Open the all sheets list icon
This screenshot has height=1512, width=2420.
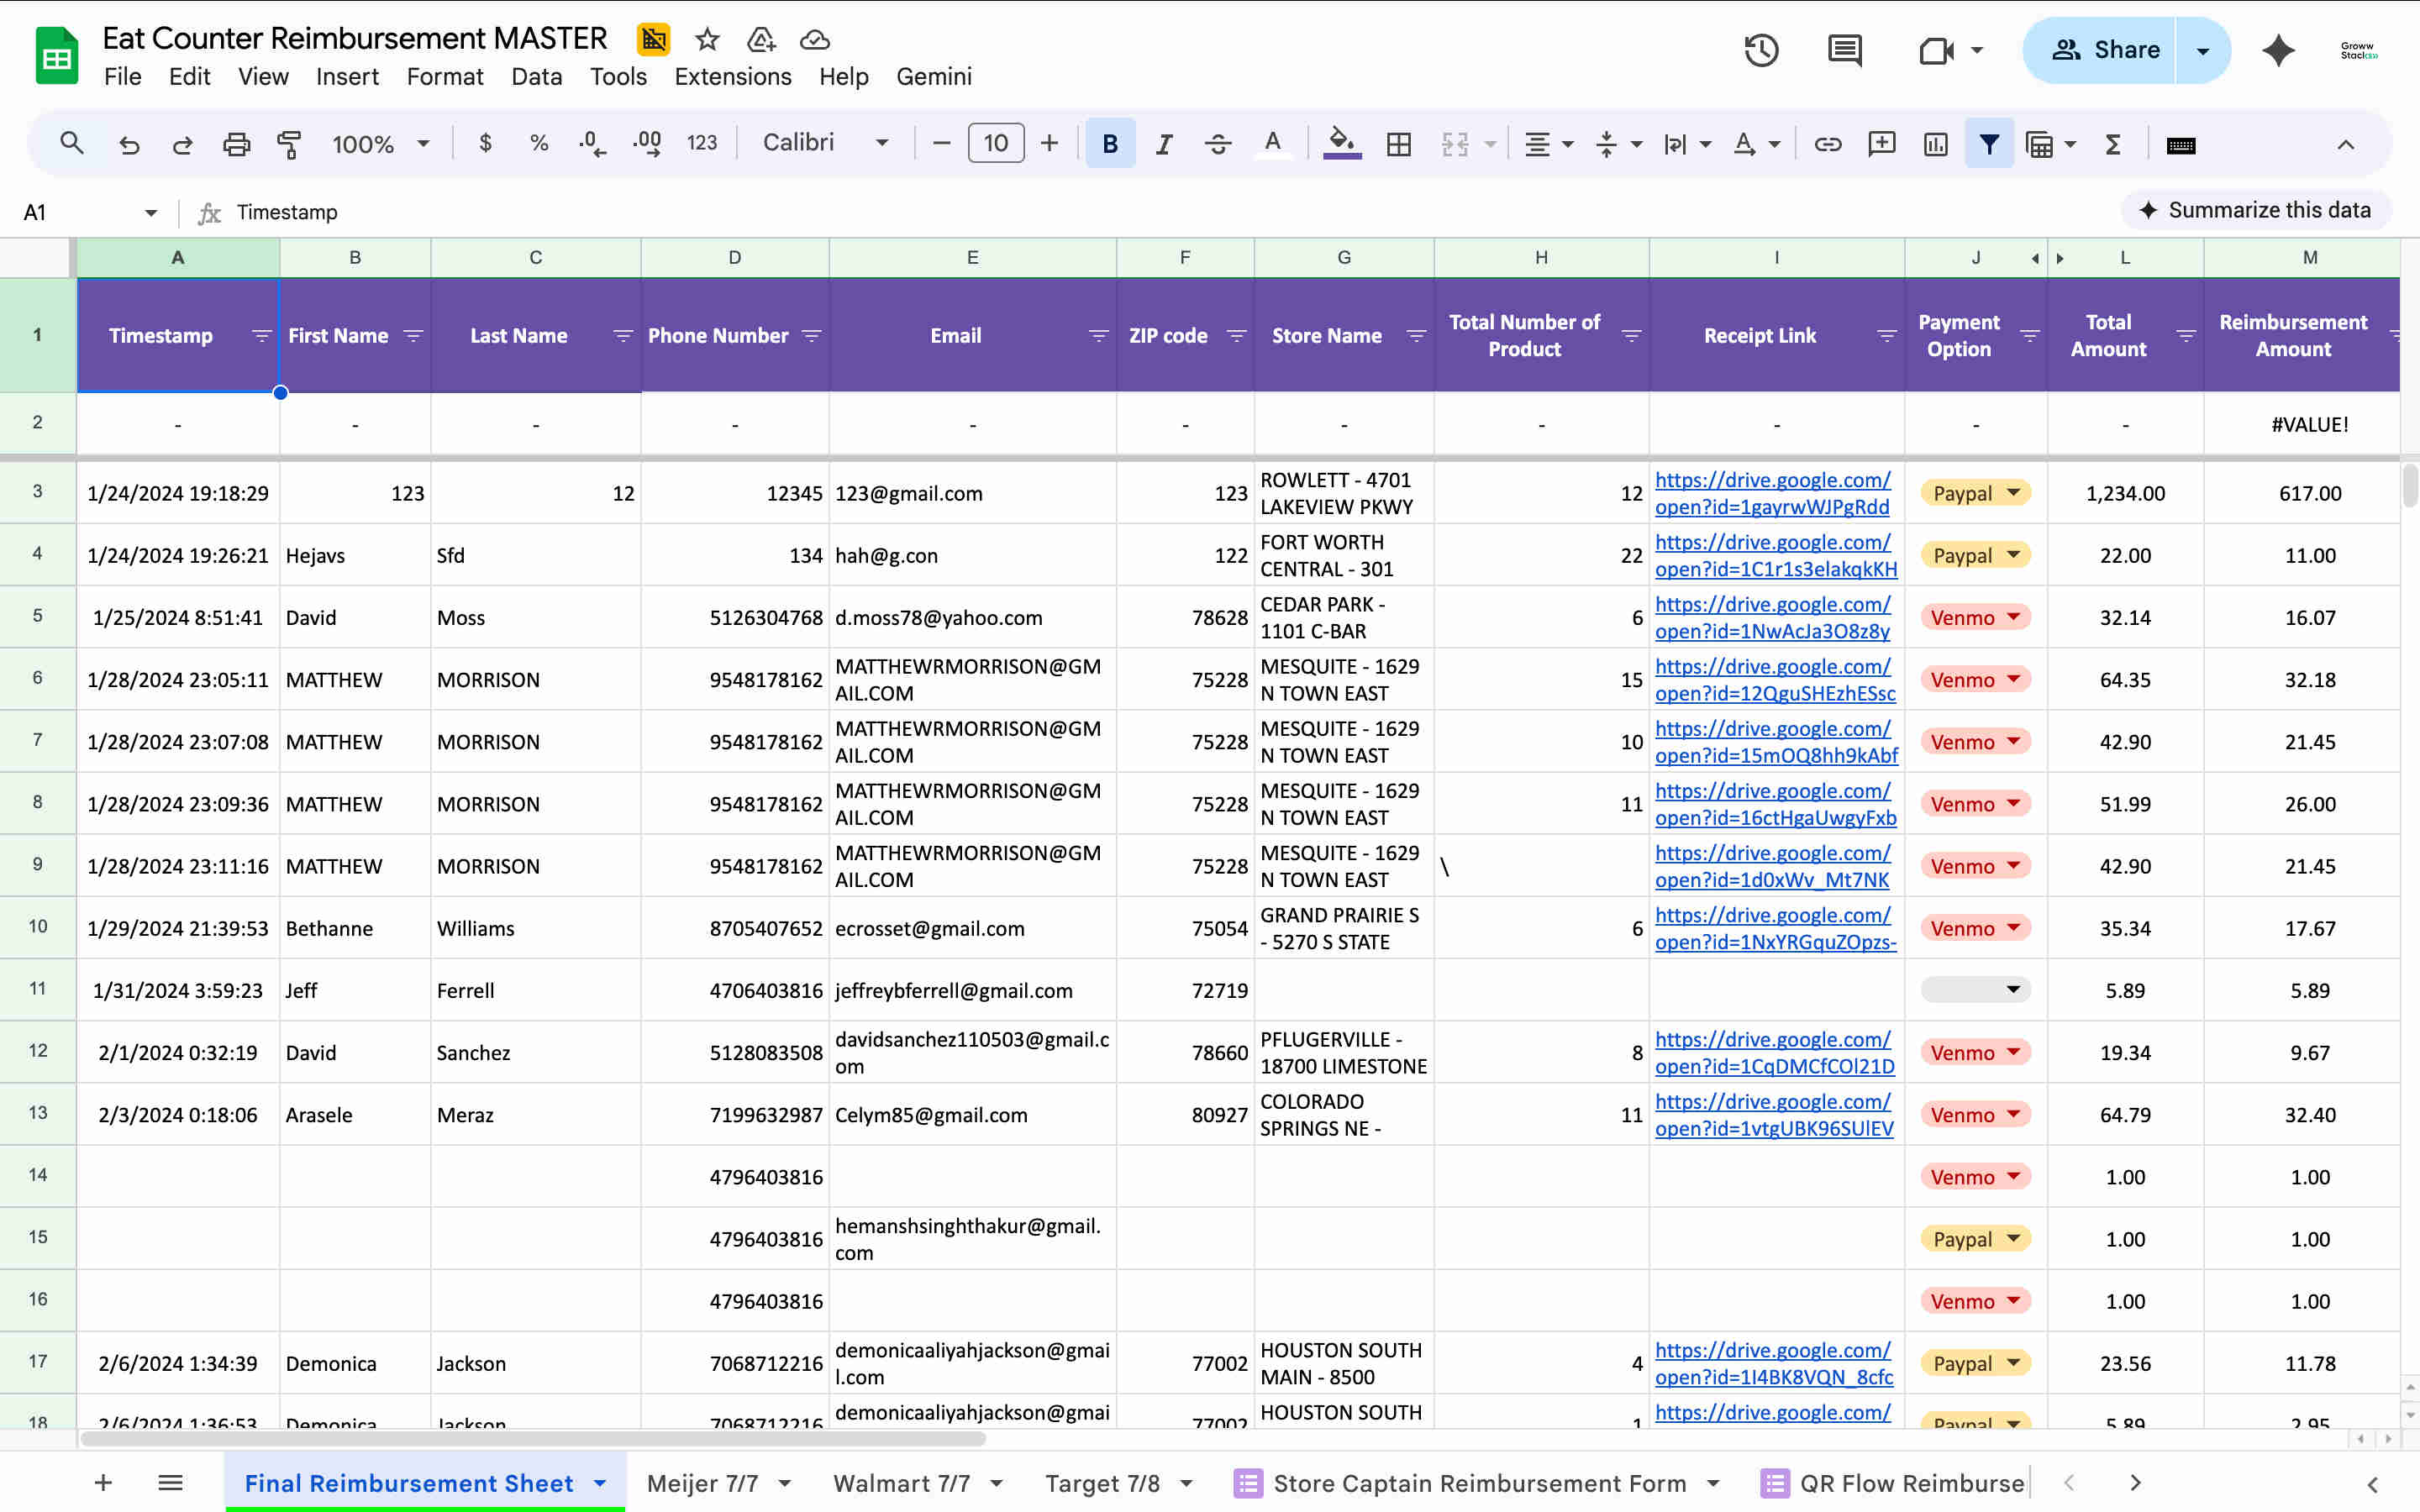point(170,1483)
